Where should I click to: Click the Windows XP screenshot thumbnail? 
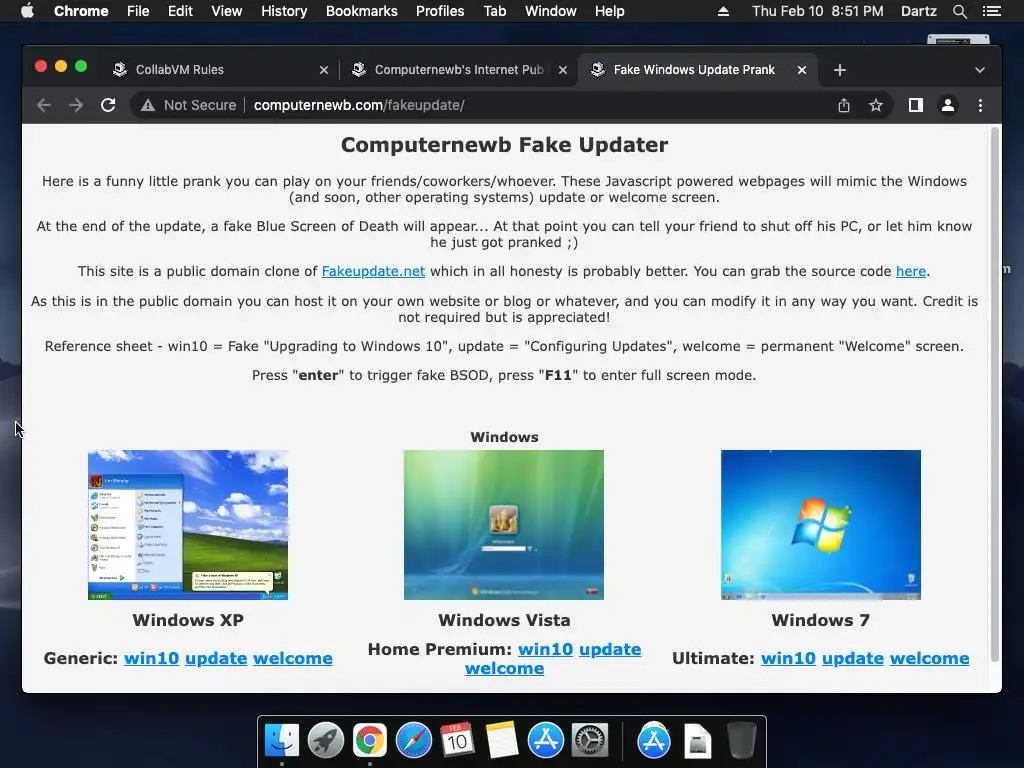188,524
